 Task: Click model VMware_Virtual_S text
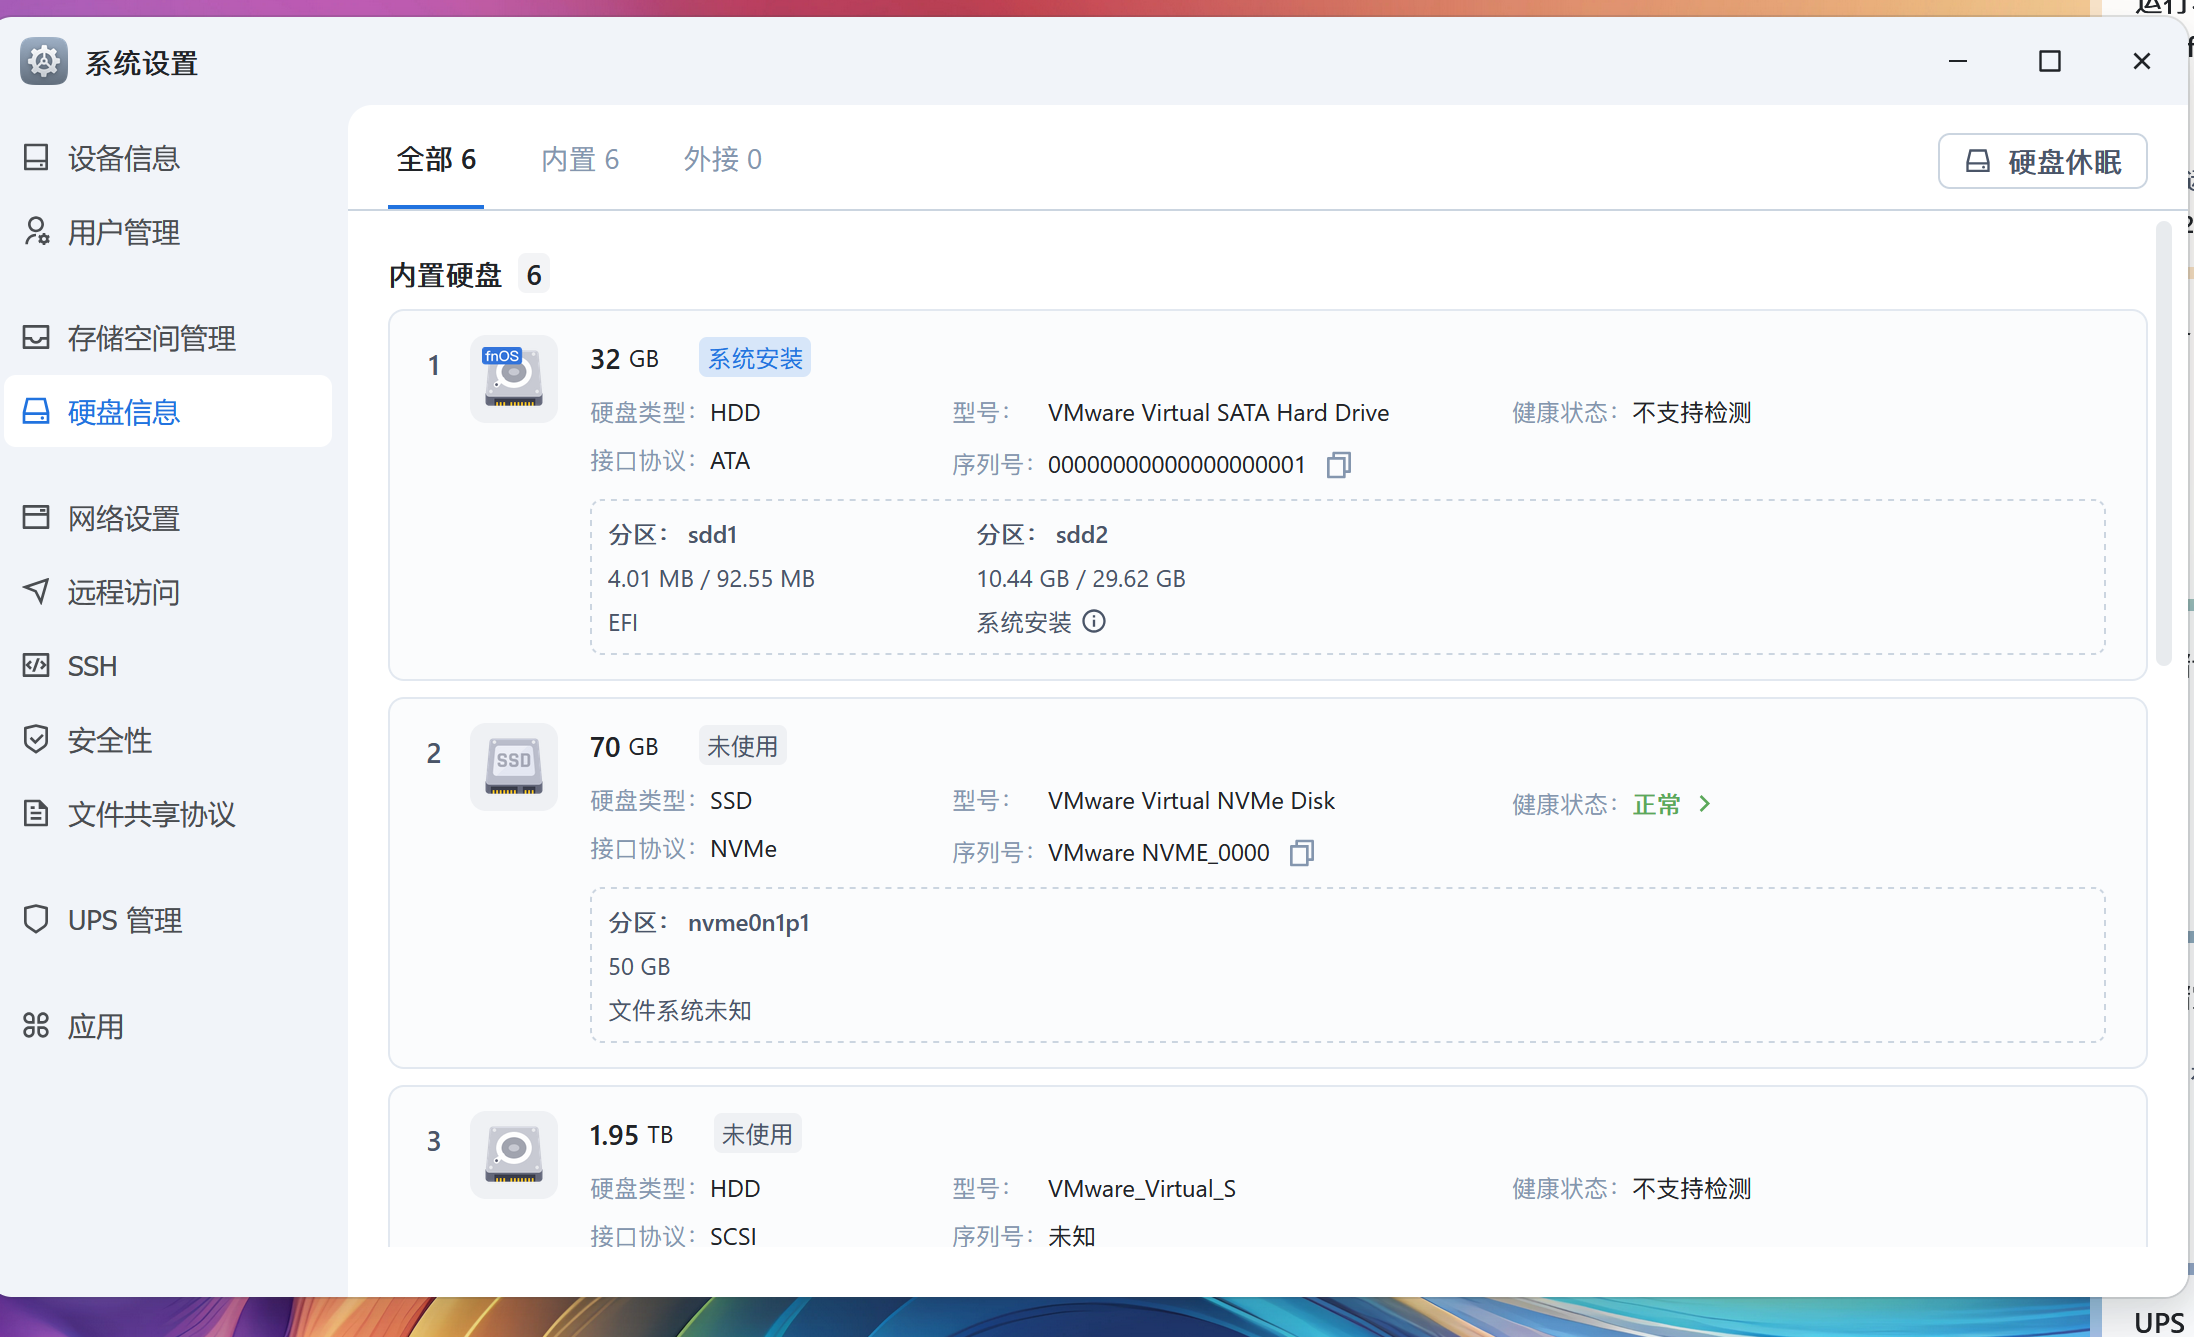coord(1142,1189)
